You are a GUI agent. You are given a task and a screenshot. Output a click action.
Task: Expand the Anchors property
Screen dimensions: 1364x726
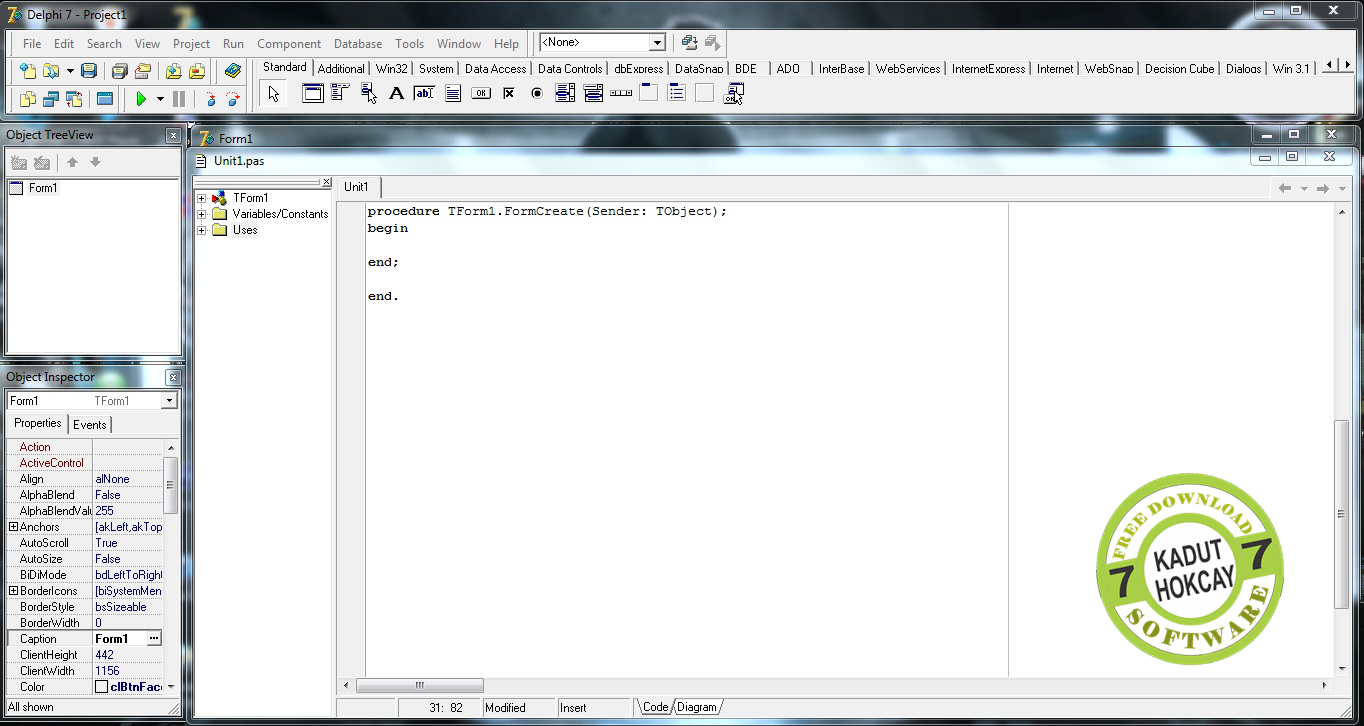click(14, 527)
